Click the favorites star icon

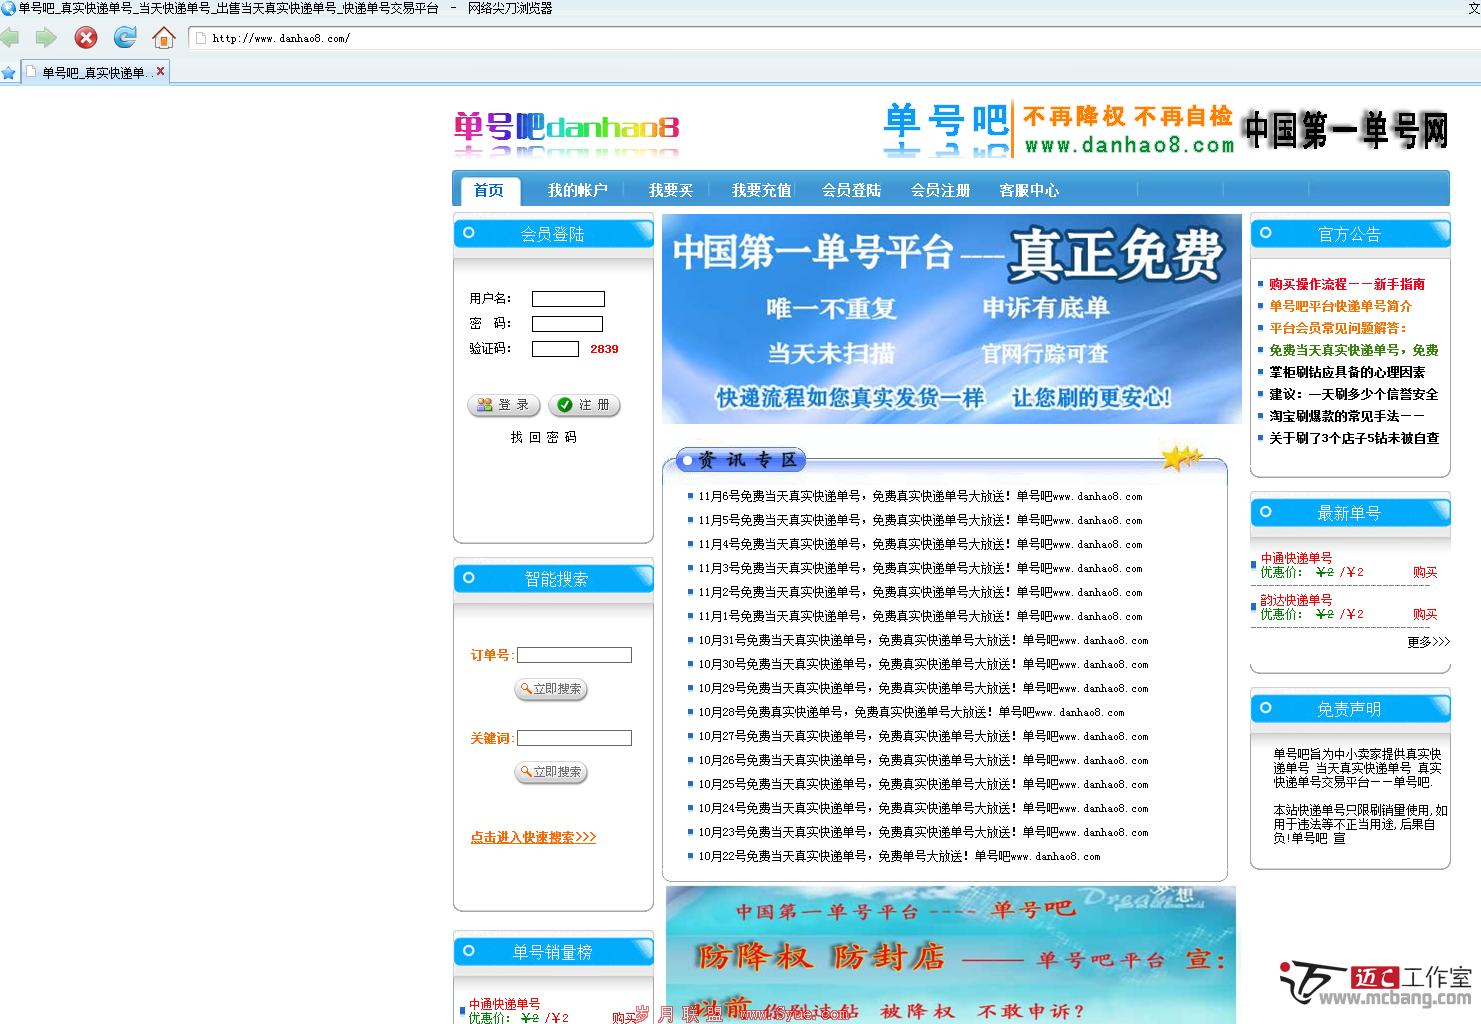[9, 73]
